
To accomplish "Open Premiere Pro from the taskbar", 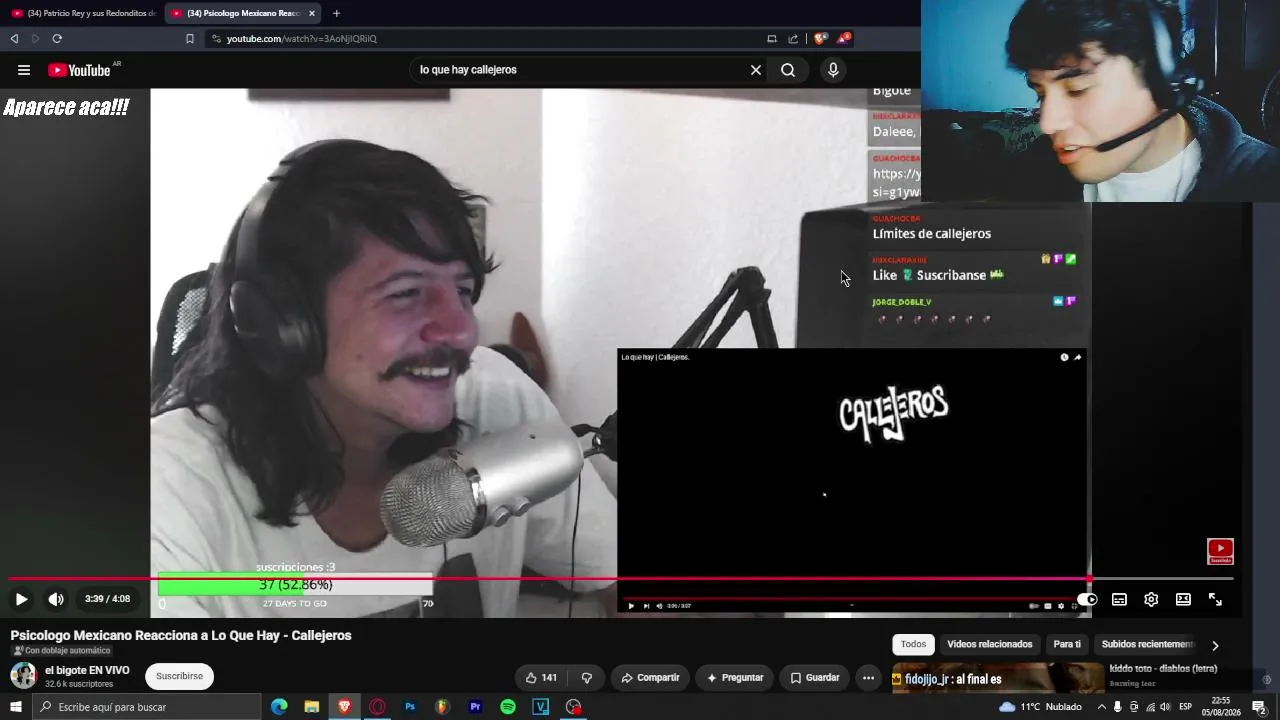I will point(475,707).
